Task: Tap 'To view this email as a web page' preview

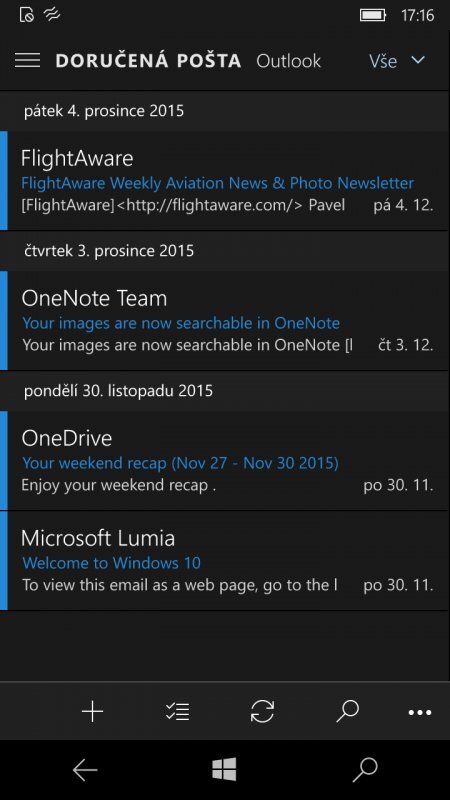Action: click(x=180, y=585)
